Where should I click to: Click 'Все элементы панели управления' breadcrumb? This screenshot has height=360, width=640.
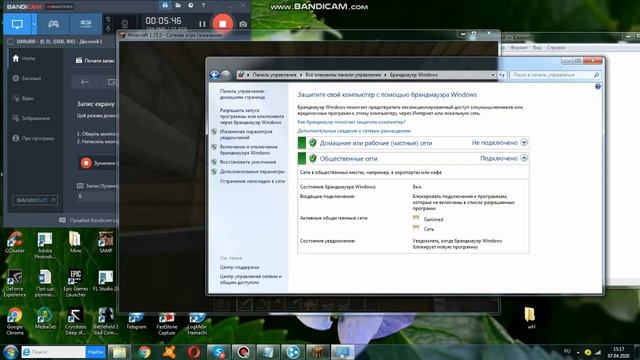pos(343,75)
